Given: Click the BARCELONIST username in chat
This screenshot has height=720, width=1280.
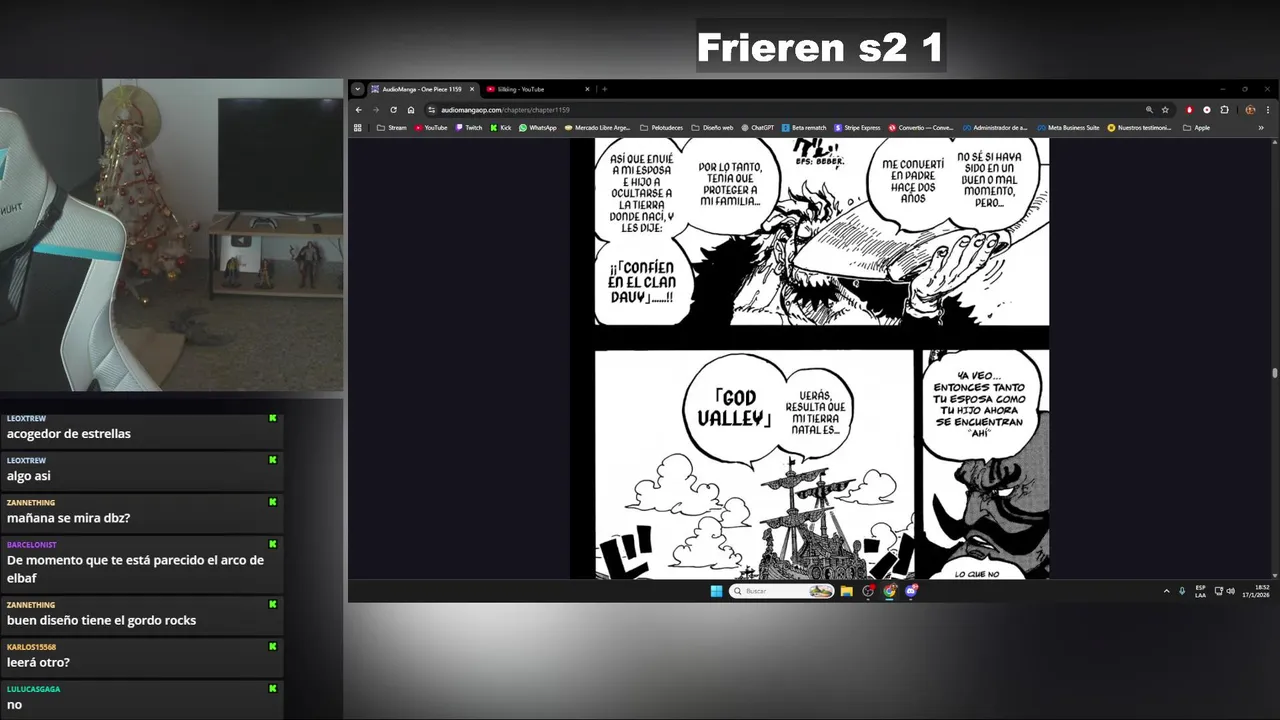Looking at the screenshot, I should (32, 545).
